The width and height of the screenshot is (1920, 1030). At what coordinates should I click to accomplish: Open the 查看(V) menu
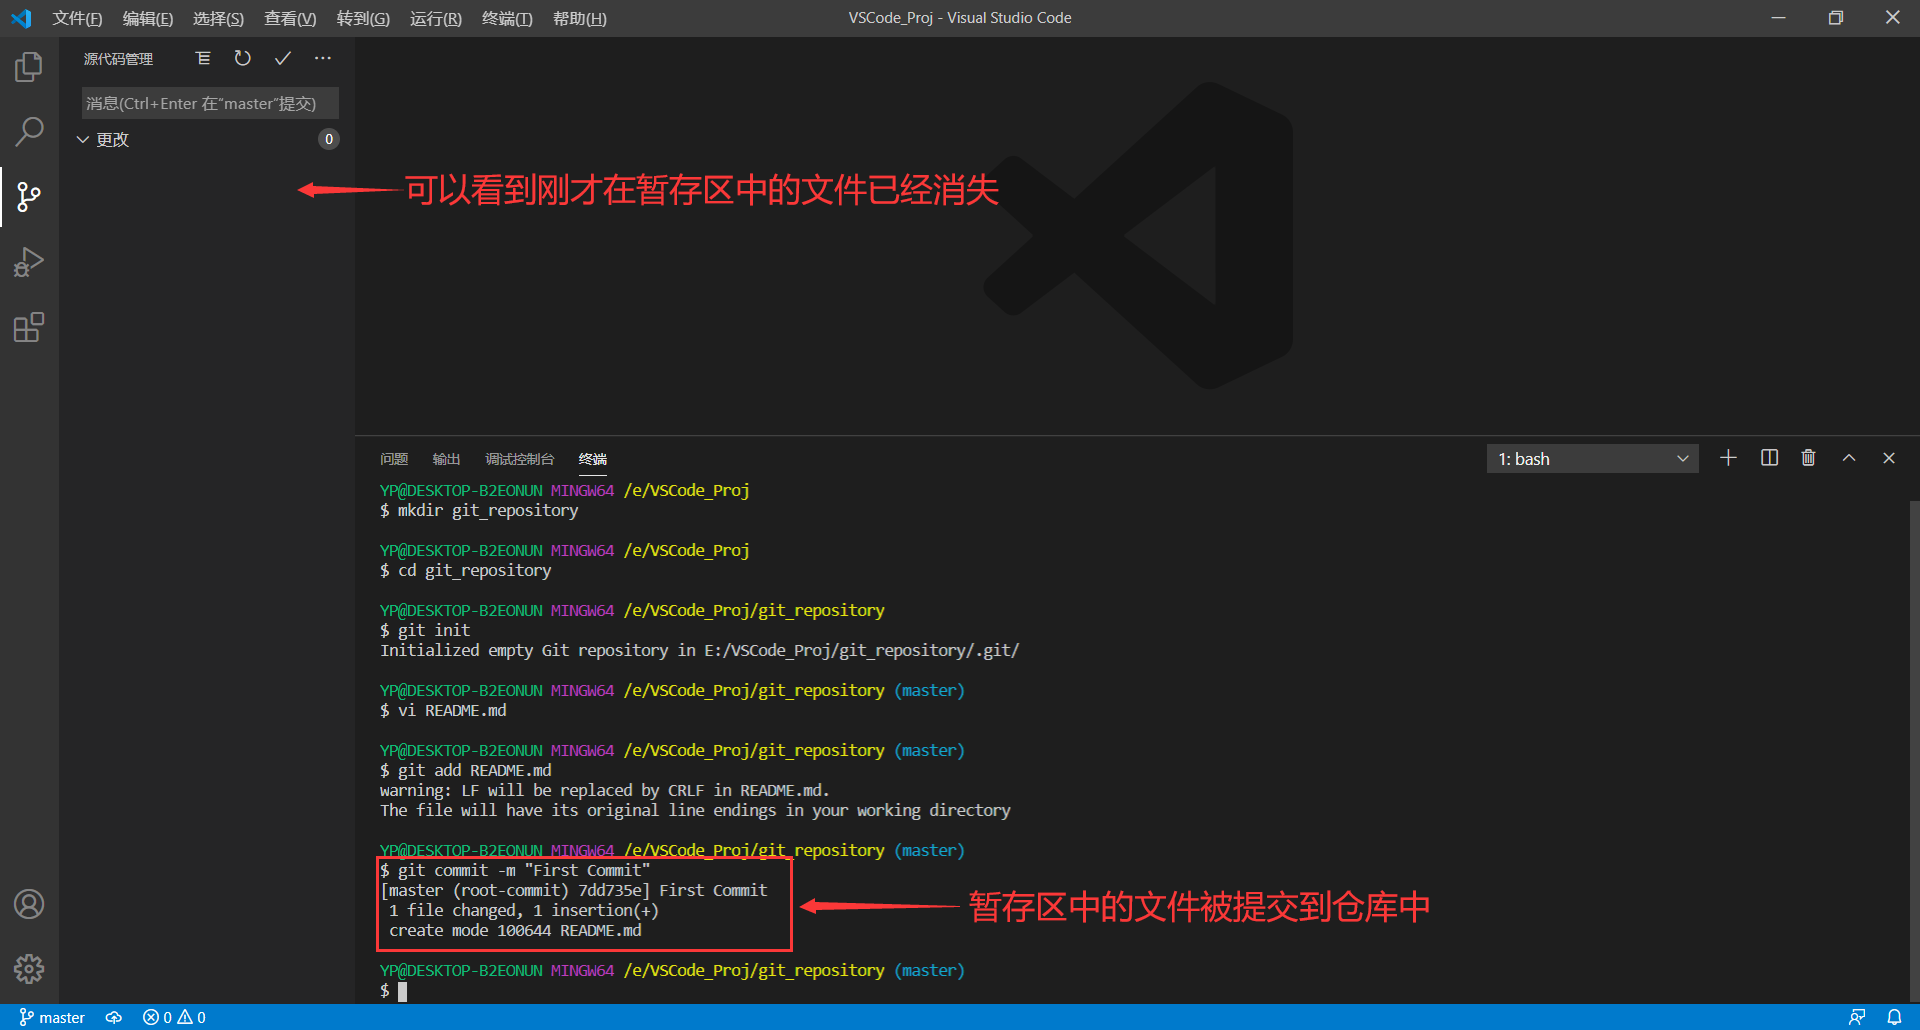(290, 18)
